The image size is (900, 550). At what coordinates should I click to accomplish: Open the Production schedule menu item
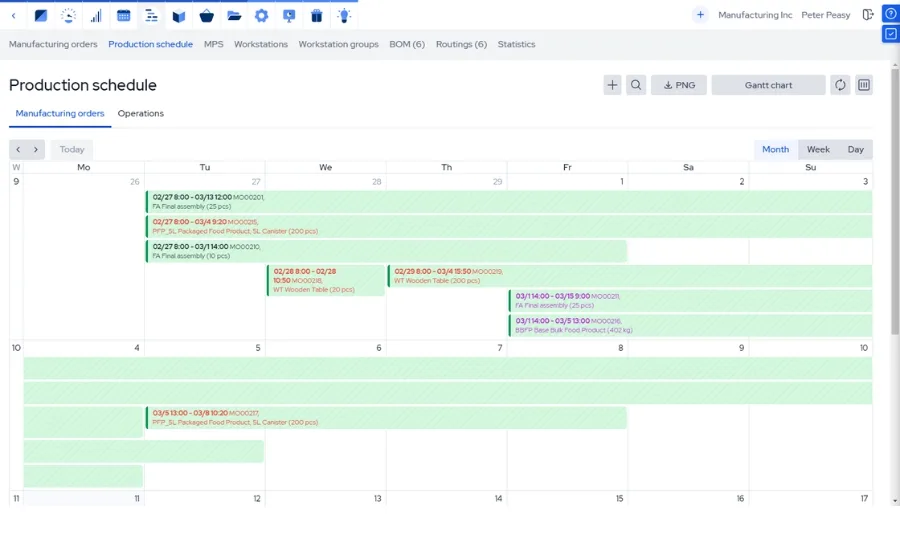click(150, 44)
